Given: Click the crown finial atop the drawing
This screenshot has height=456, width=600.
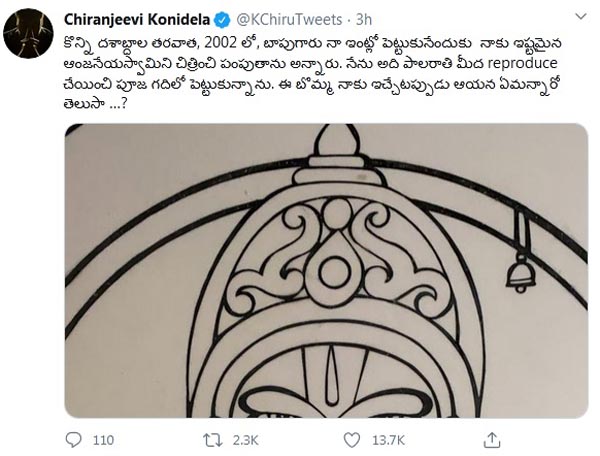Looking at the screenshot, I should click(337, 142).
